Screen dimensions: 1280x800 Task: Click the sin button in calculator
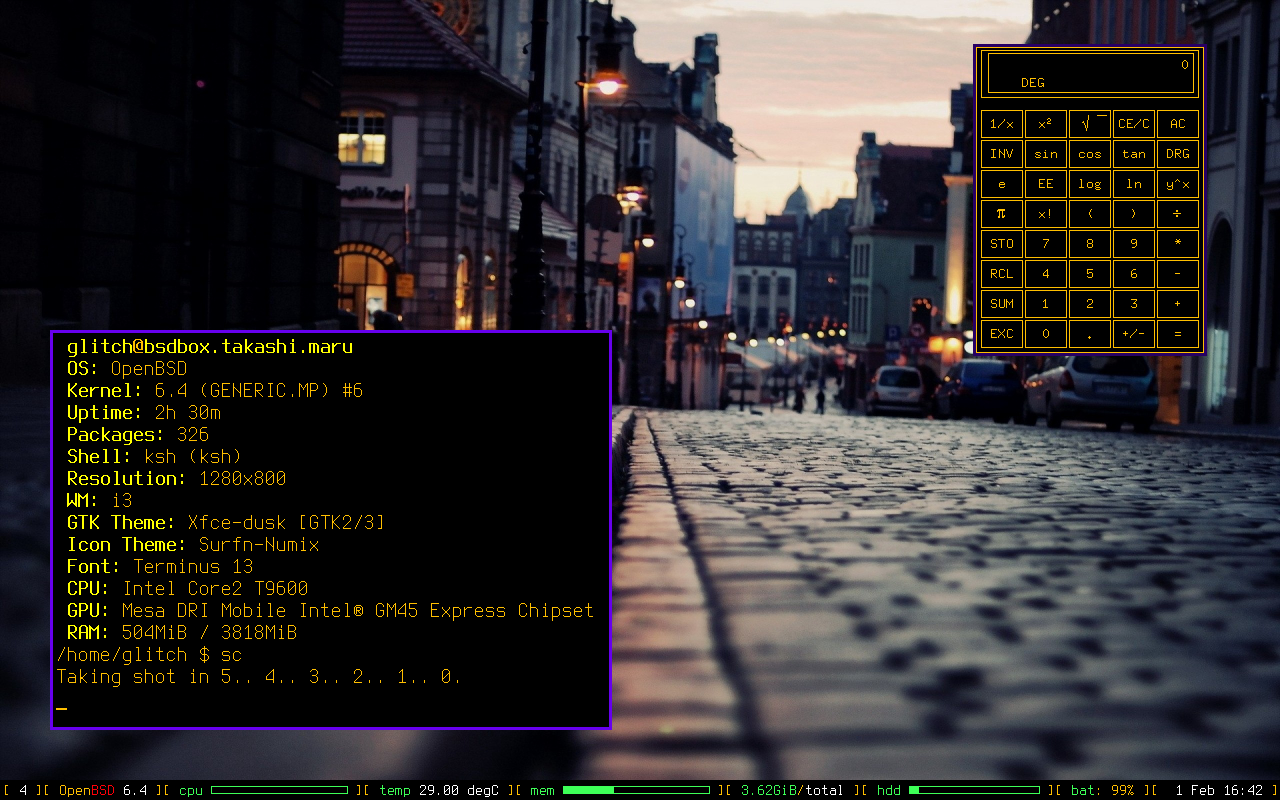(x=1046, y=154)
